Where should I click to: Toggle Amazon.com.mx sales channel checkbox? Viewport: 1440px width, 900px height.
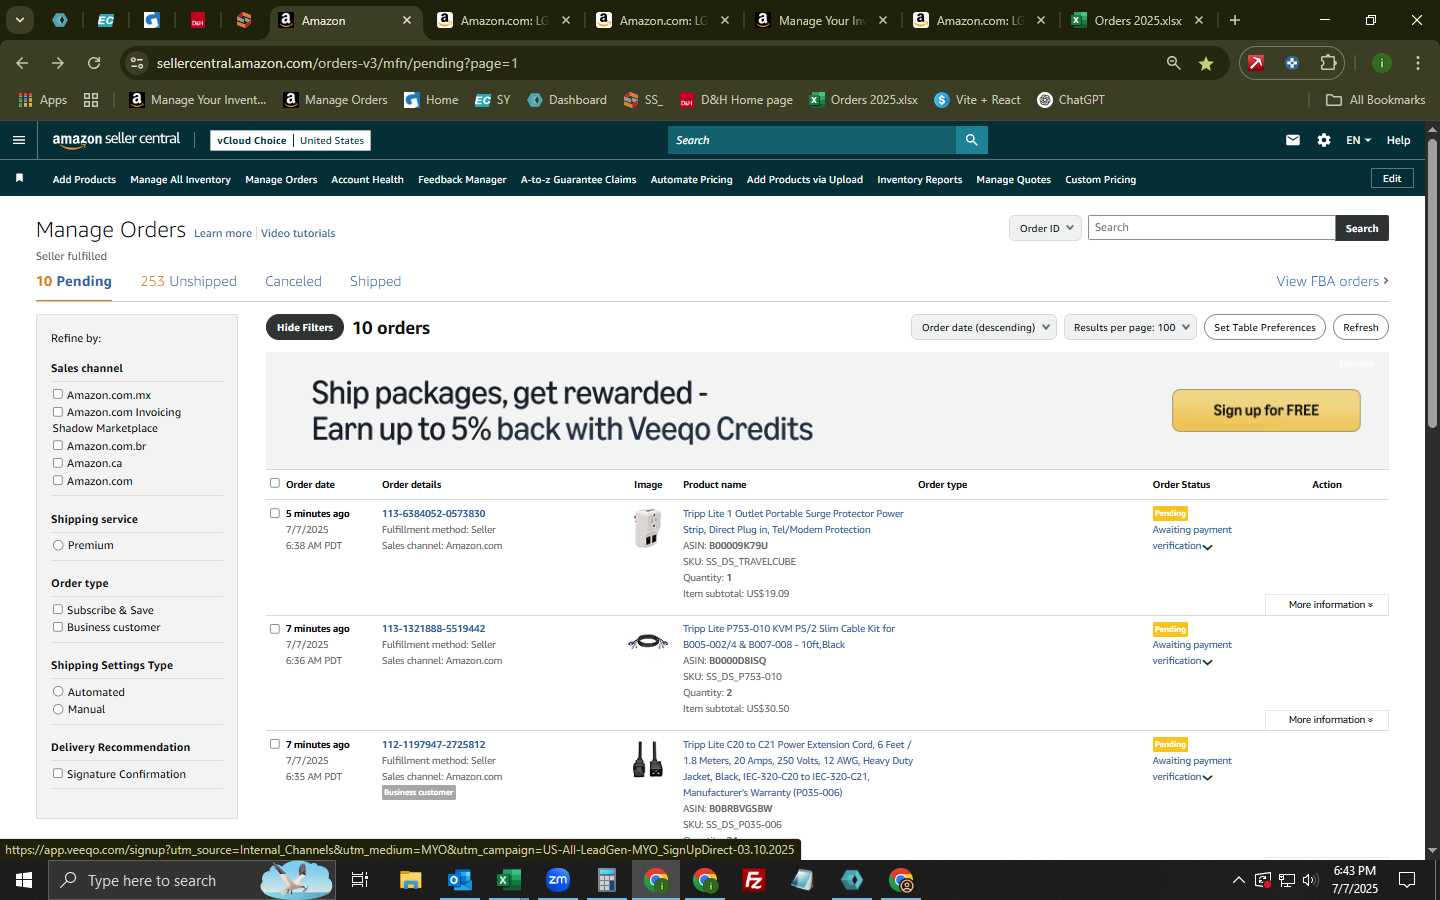[58, 394]
